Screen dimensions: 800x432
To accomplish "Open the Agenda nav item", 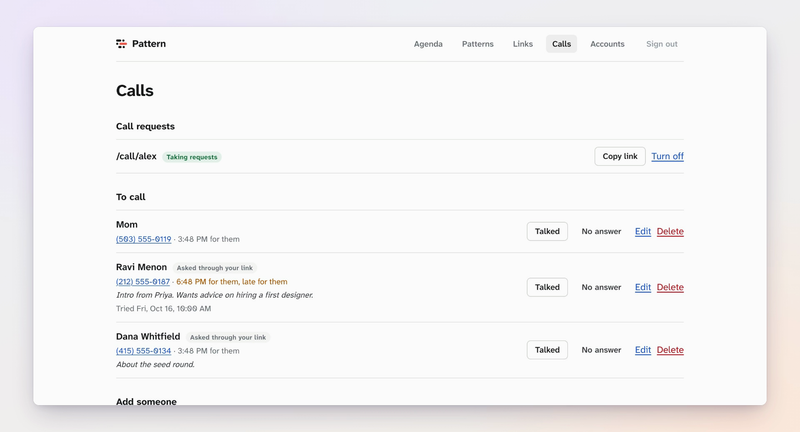I will 428,44.
